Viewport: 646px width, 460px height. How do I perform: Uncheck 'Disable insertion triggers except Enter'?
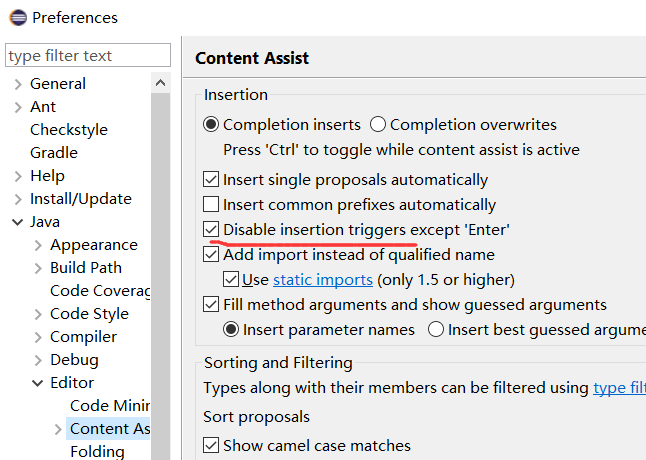pyautogui.click(x=211, y=230)
